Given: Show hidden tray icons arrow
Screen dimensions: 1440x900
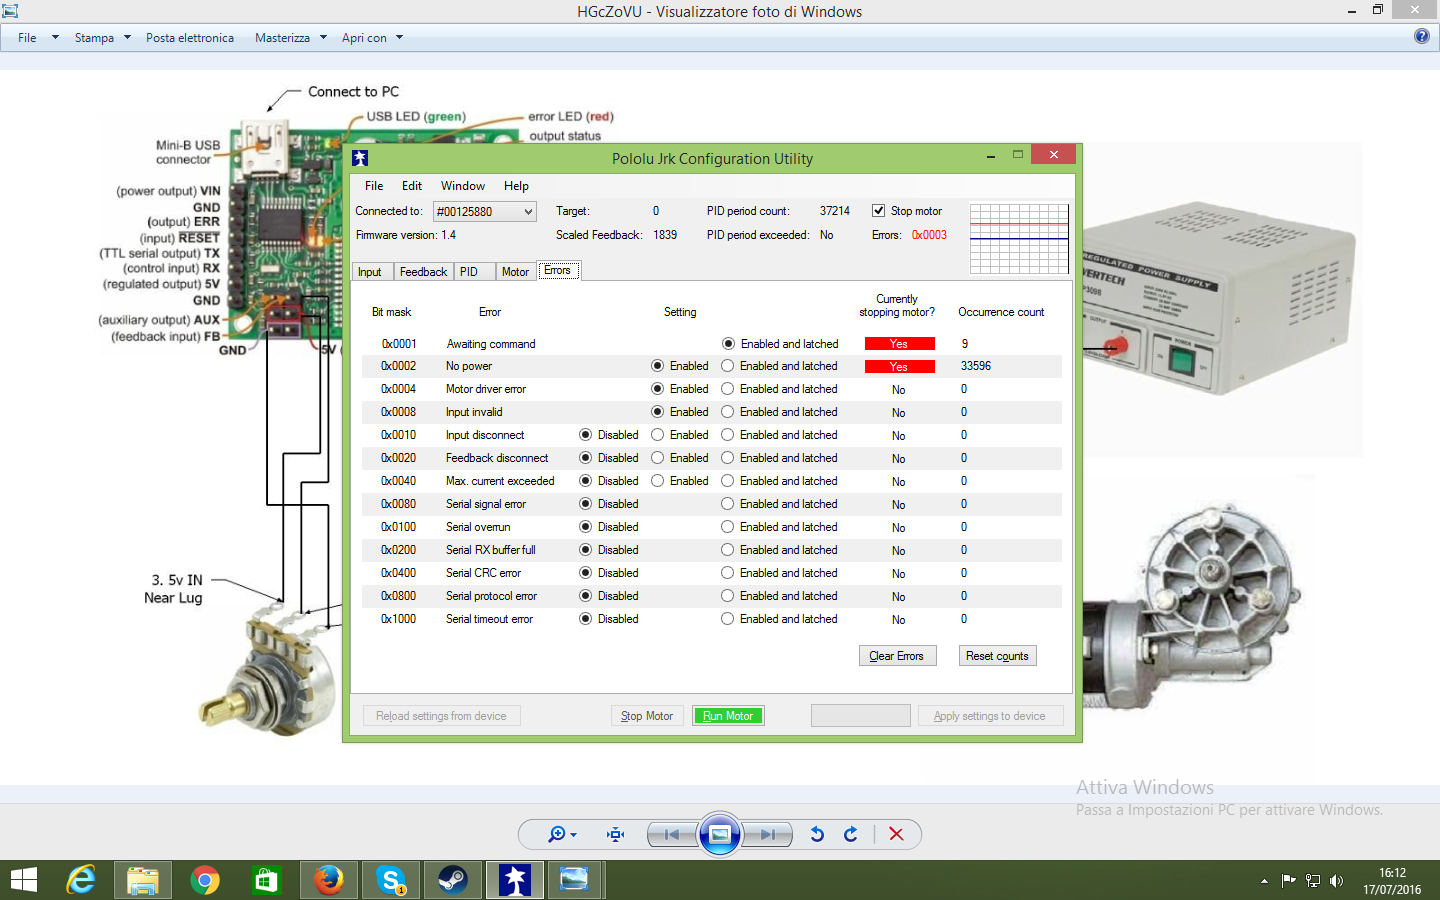Looking at the screenshot, I should pyautogui.click(x=1264, y=881).
